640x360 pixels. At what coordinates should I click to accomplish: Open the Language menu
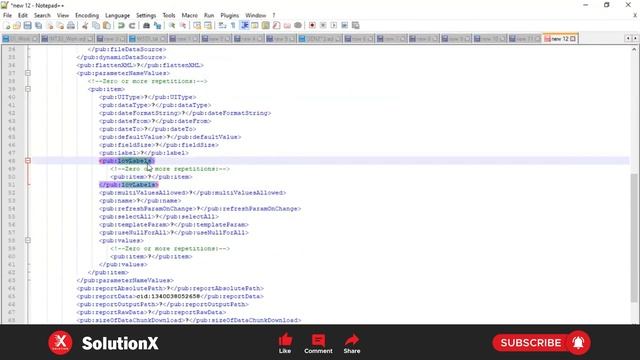click(x=118, y=16)
